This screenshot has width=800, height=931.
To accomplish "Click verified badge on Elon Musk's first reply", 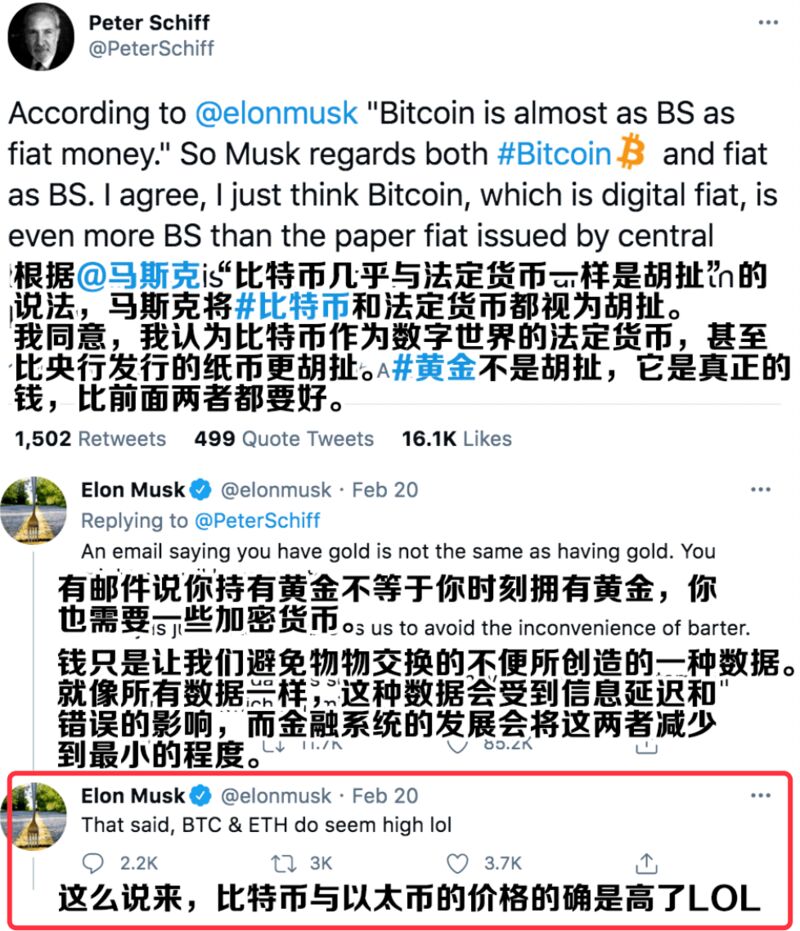I will click(x=201, y=490).
